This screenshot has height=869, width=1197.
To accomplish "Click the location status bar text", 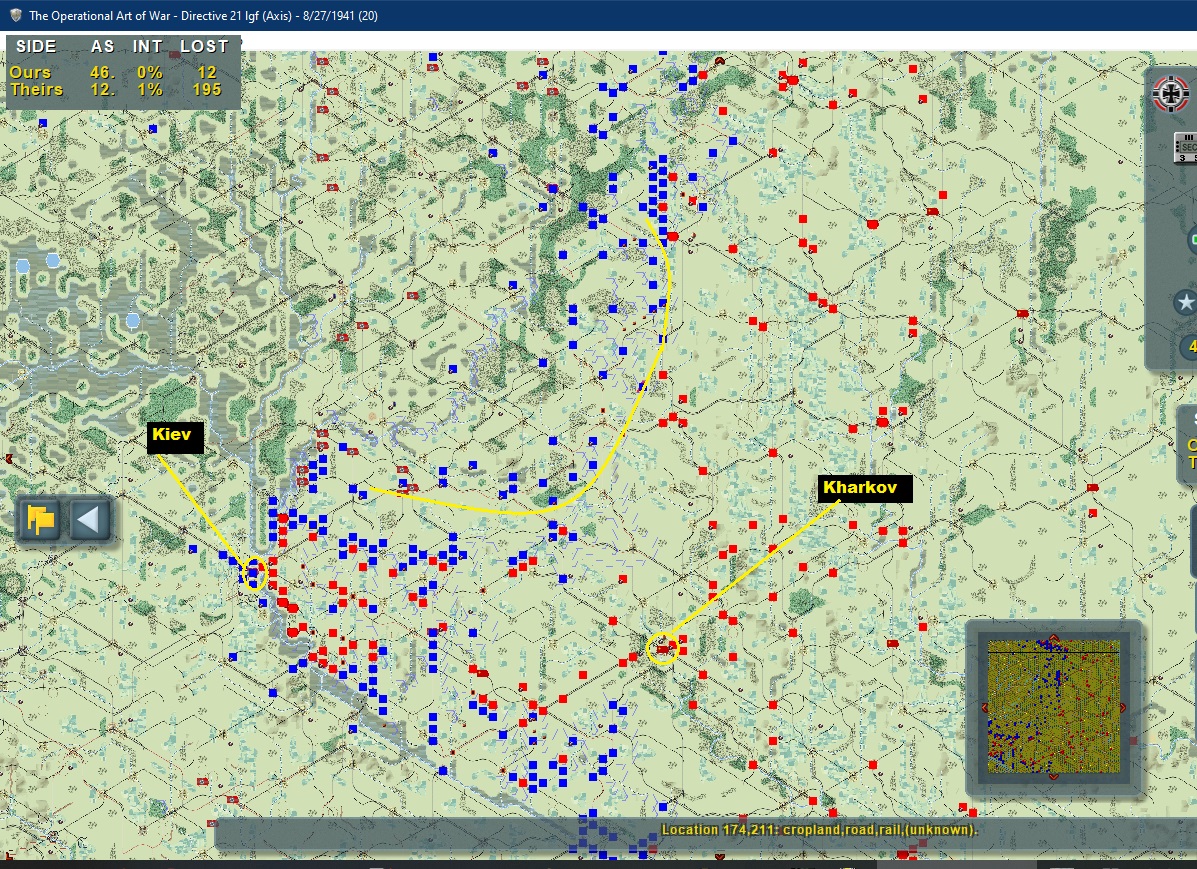I will (x=818, y=830).
